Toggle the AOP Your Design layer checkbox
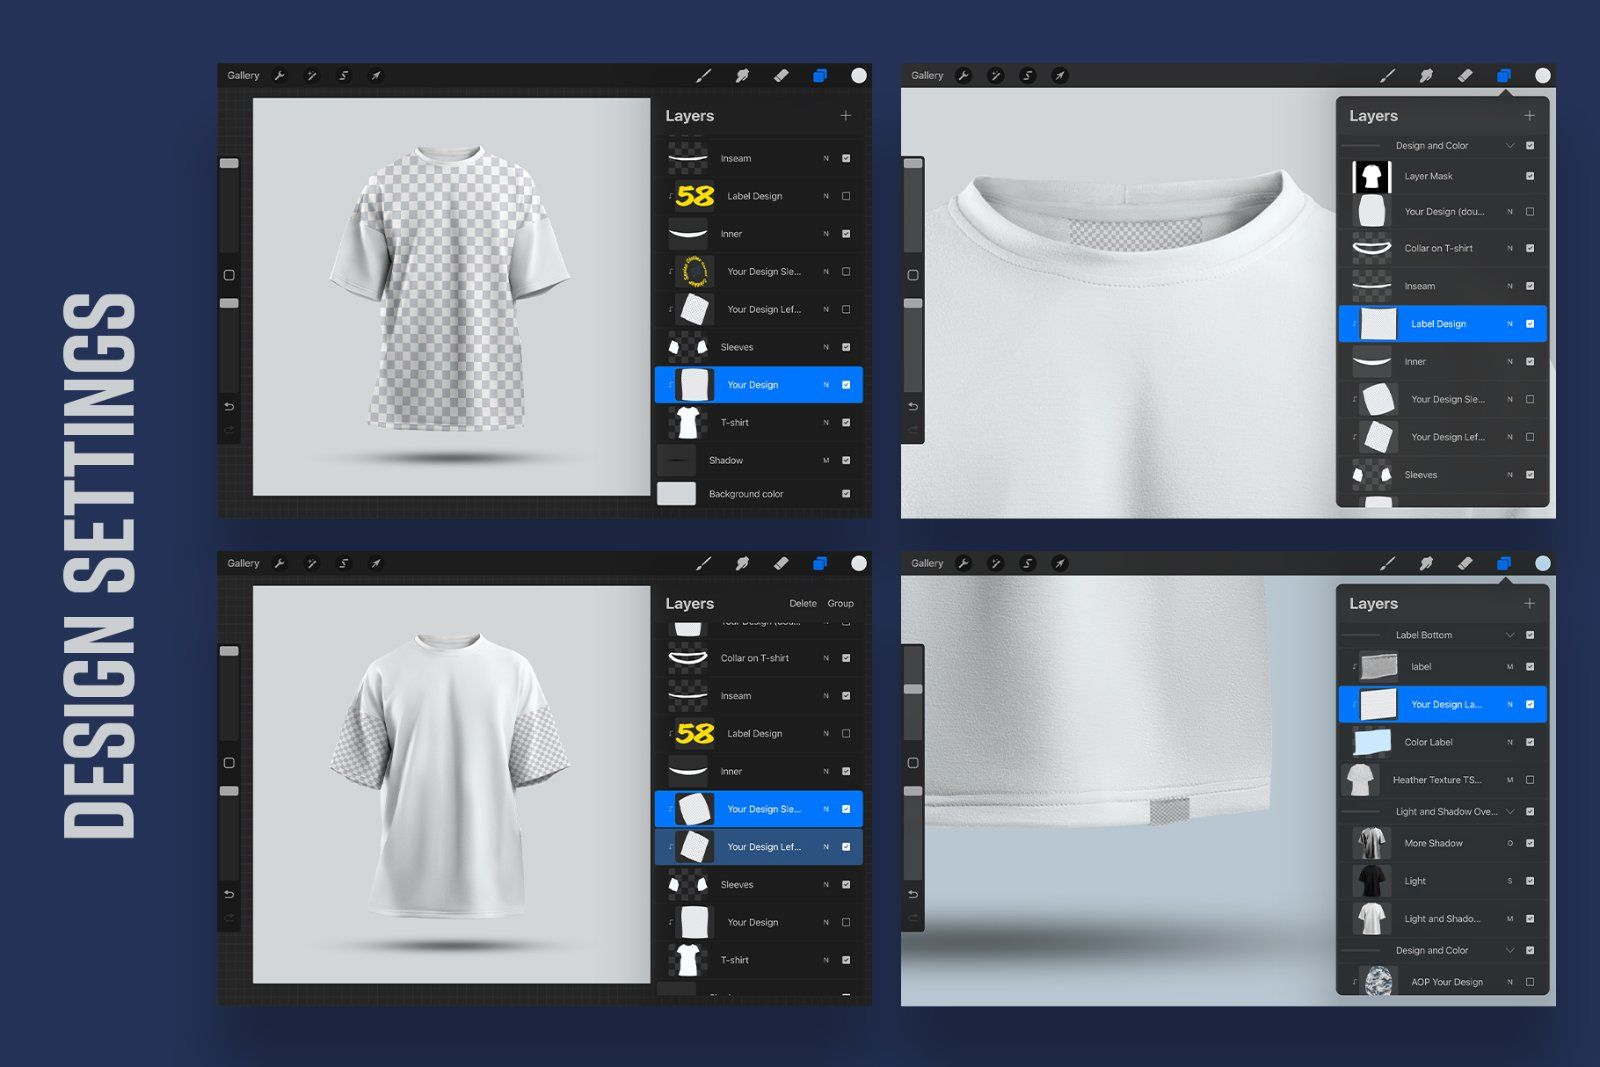This screenshot has height=1067, width=1600. pos(1528,982)
